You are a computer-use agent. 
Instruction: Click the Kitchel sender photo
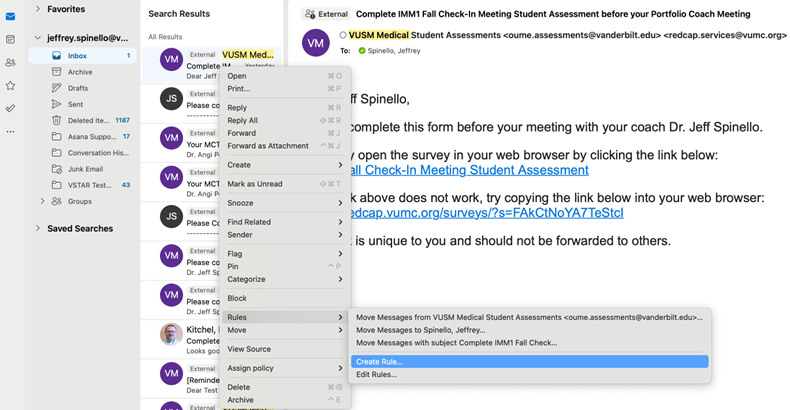(x=171, y=334)
